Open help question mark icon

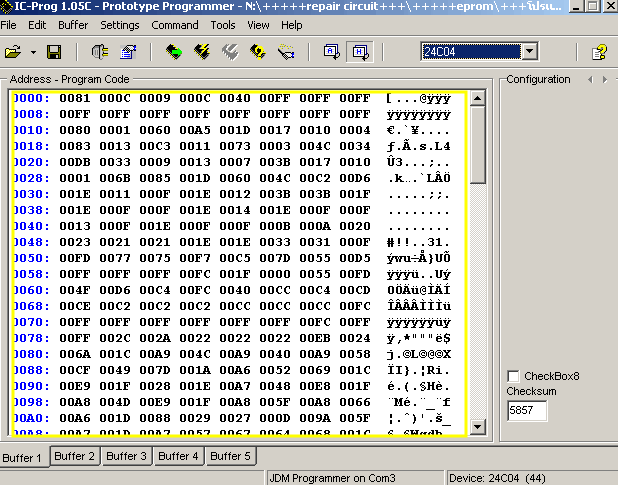click(599, 52)
